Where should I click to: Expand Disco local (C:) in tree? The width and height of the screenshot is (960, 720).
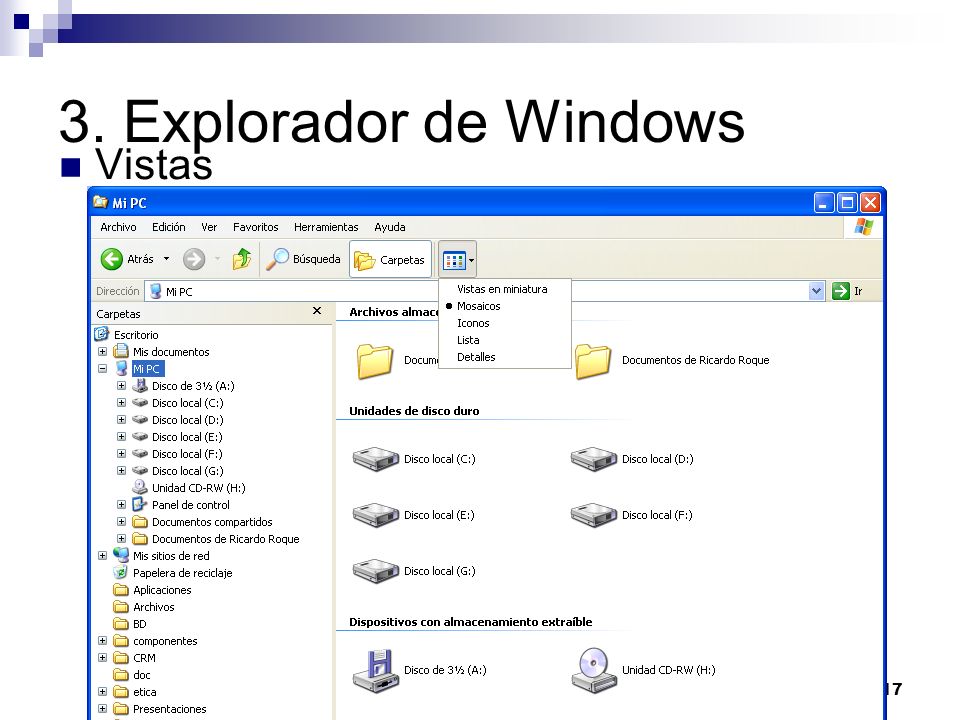(121, 403)
